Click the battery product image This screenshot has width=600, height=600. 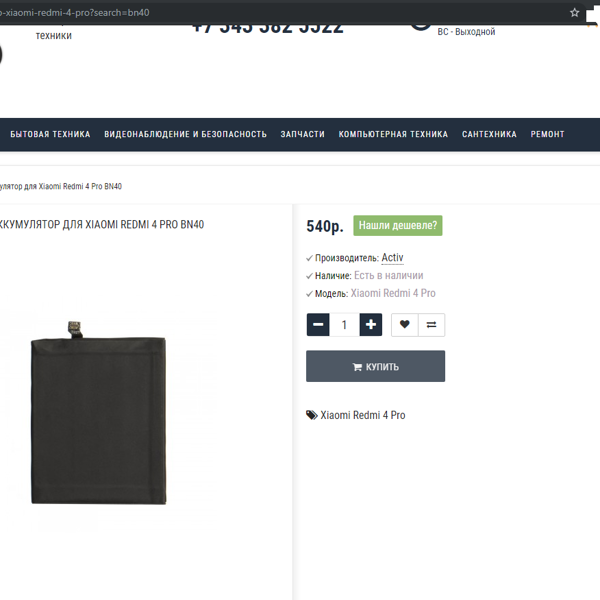tap(99, 412)
